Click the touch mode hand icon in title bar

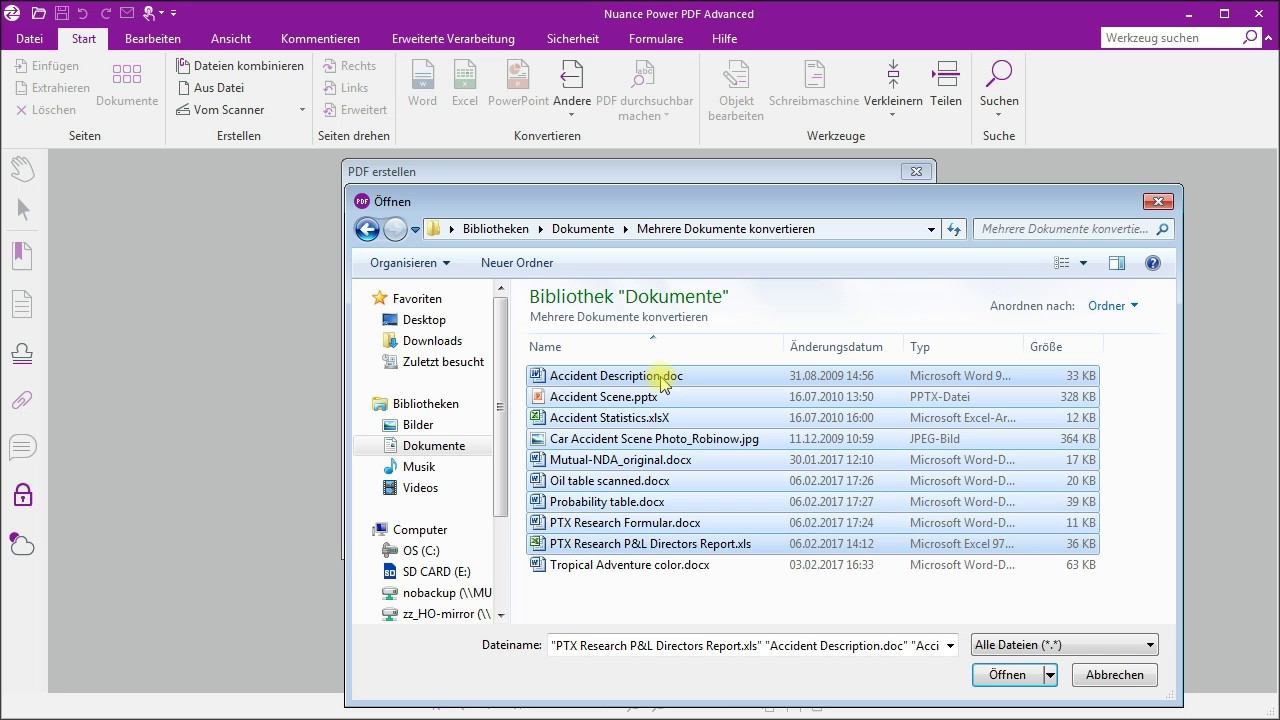click(x=151, y=14)
